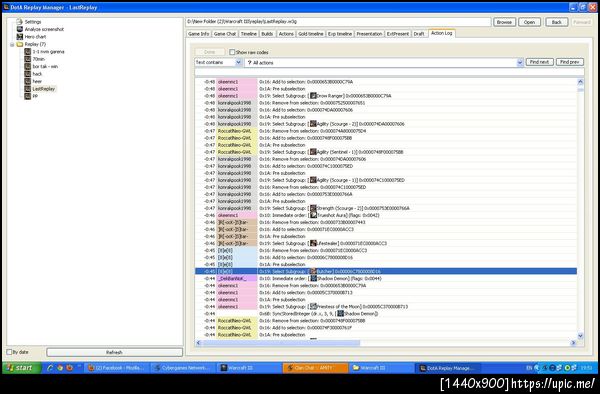Screen dimensions: 600x394
Task: Toggle the By date checkbox
Action: pyautogui.click(x=9, y=352)
